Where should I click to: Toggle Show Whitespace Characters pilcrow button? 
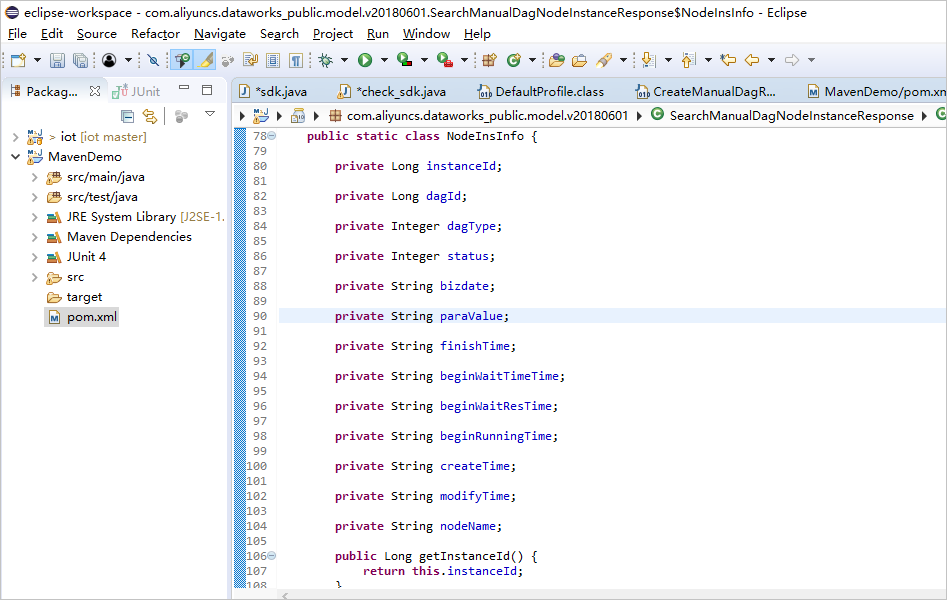pos(296,60)
